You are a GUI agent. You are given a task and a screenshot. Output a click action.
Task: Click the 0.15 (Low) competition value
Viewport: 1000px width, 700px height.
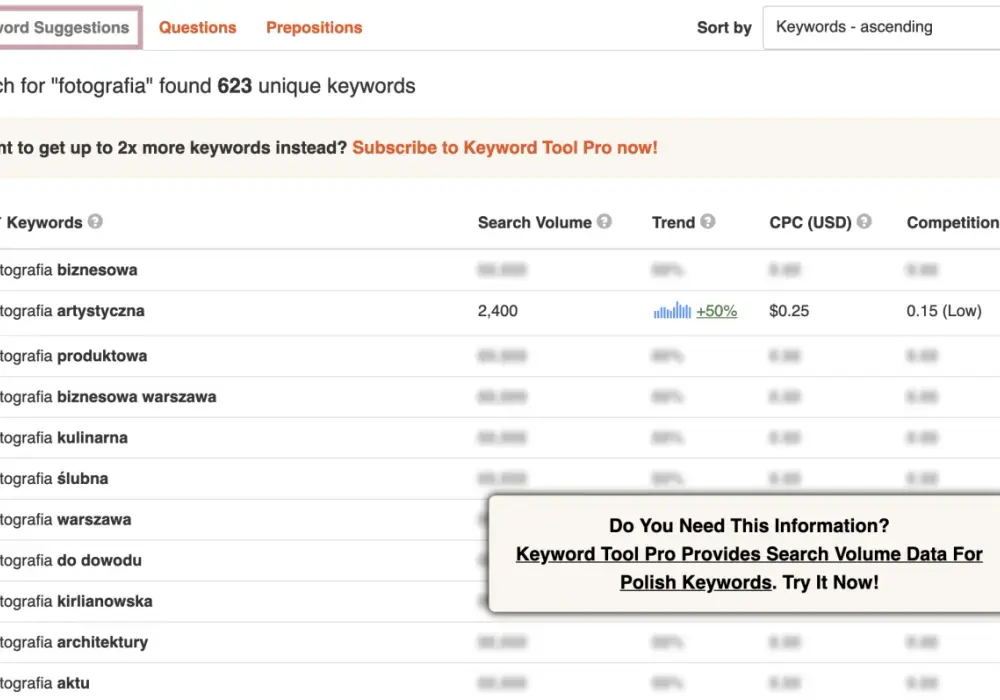tap(944, 311)
